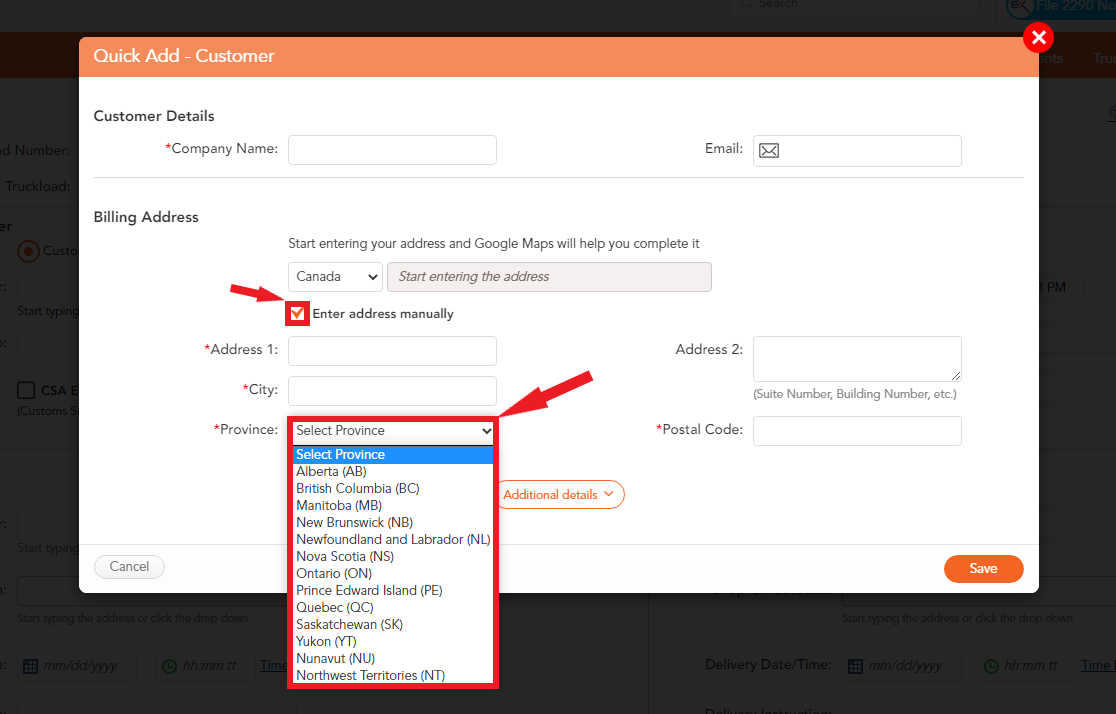This screenshot has height=714, width=1116.
Task: Uncheck the Enter address manually checkbox
Action: point(297,313)
